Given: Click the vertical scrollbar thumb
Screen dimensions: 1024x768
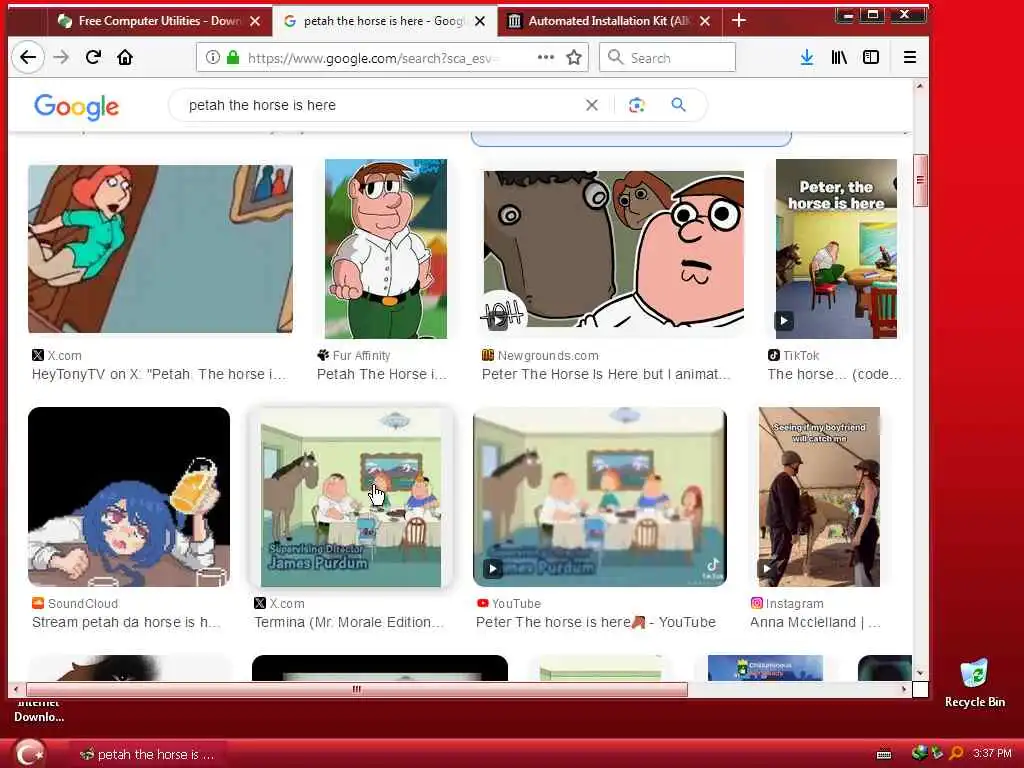Looking at the screenshot, I should coord(920,181).
